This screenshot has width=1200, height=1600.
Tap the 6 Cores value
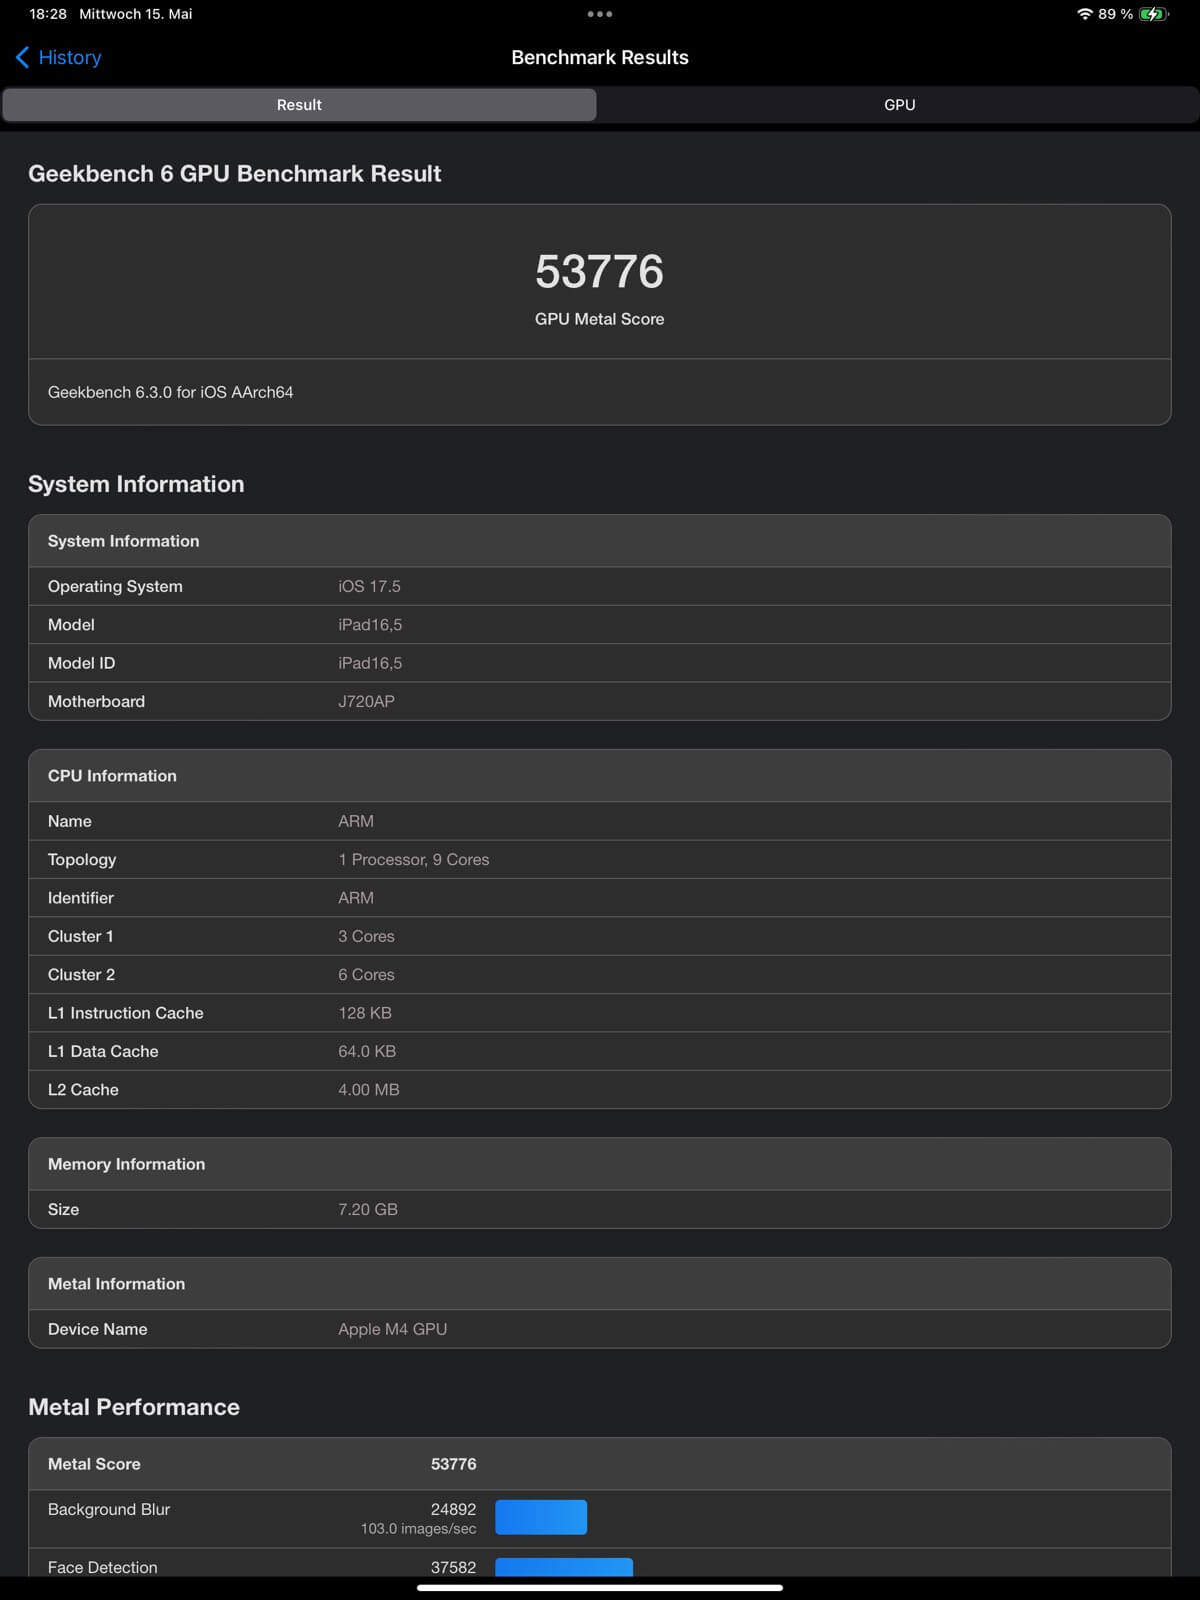[x=366, y=975]
